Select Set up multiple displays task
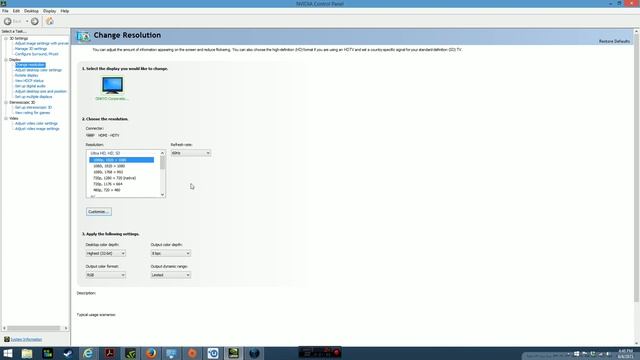Viewport: 640px width, 360px height. point(33,97)
